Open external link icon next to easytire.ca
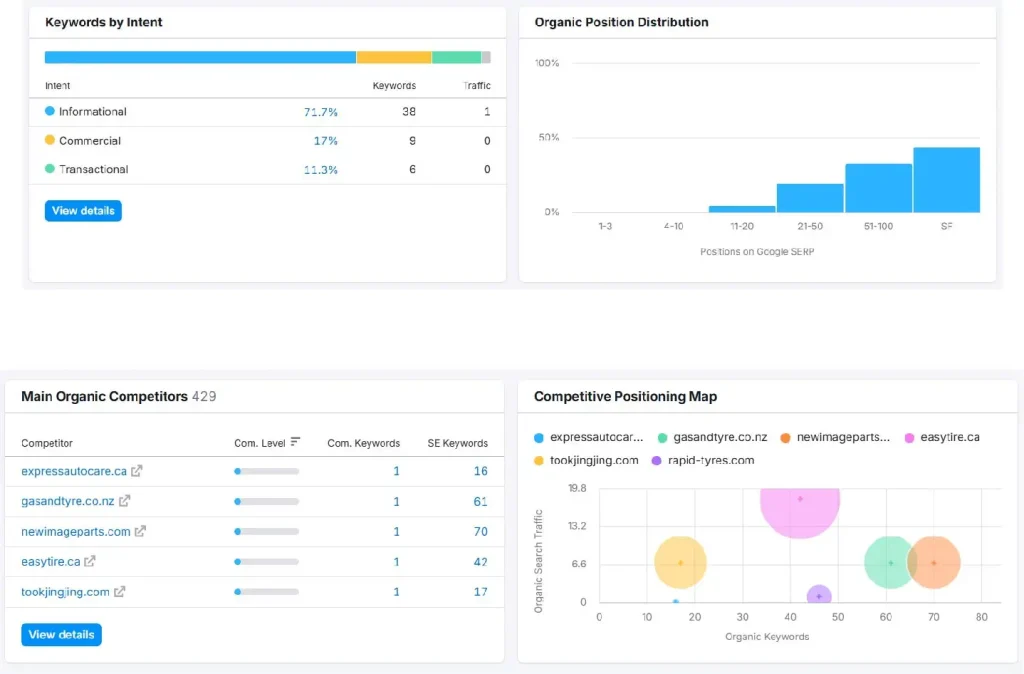Viewport: 1024px width, 674px height. coord(90,562)
